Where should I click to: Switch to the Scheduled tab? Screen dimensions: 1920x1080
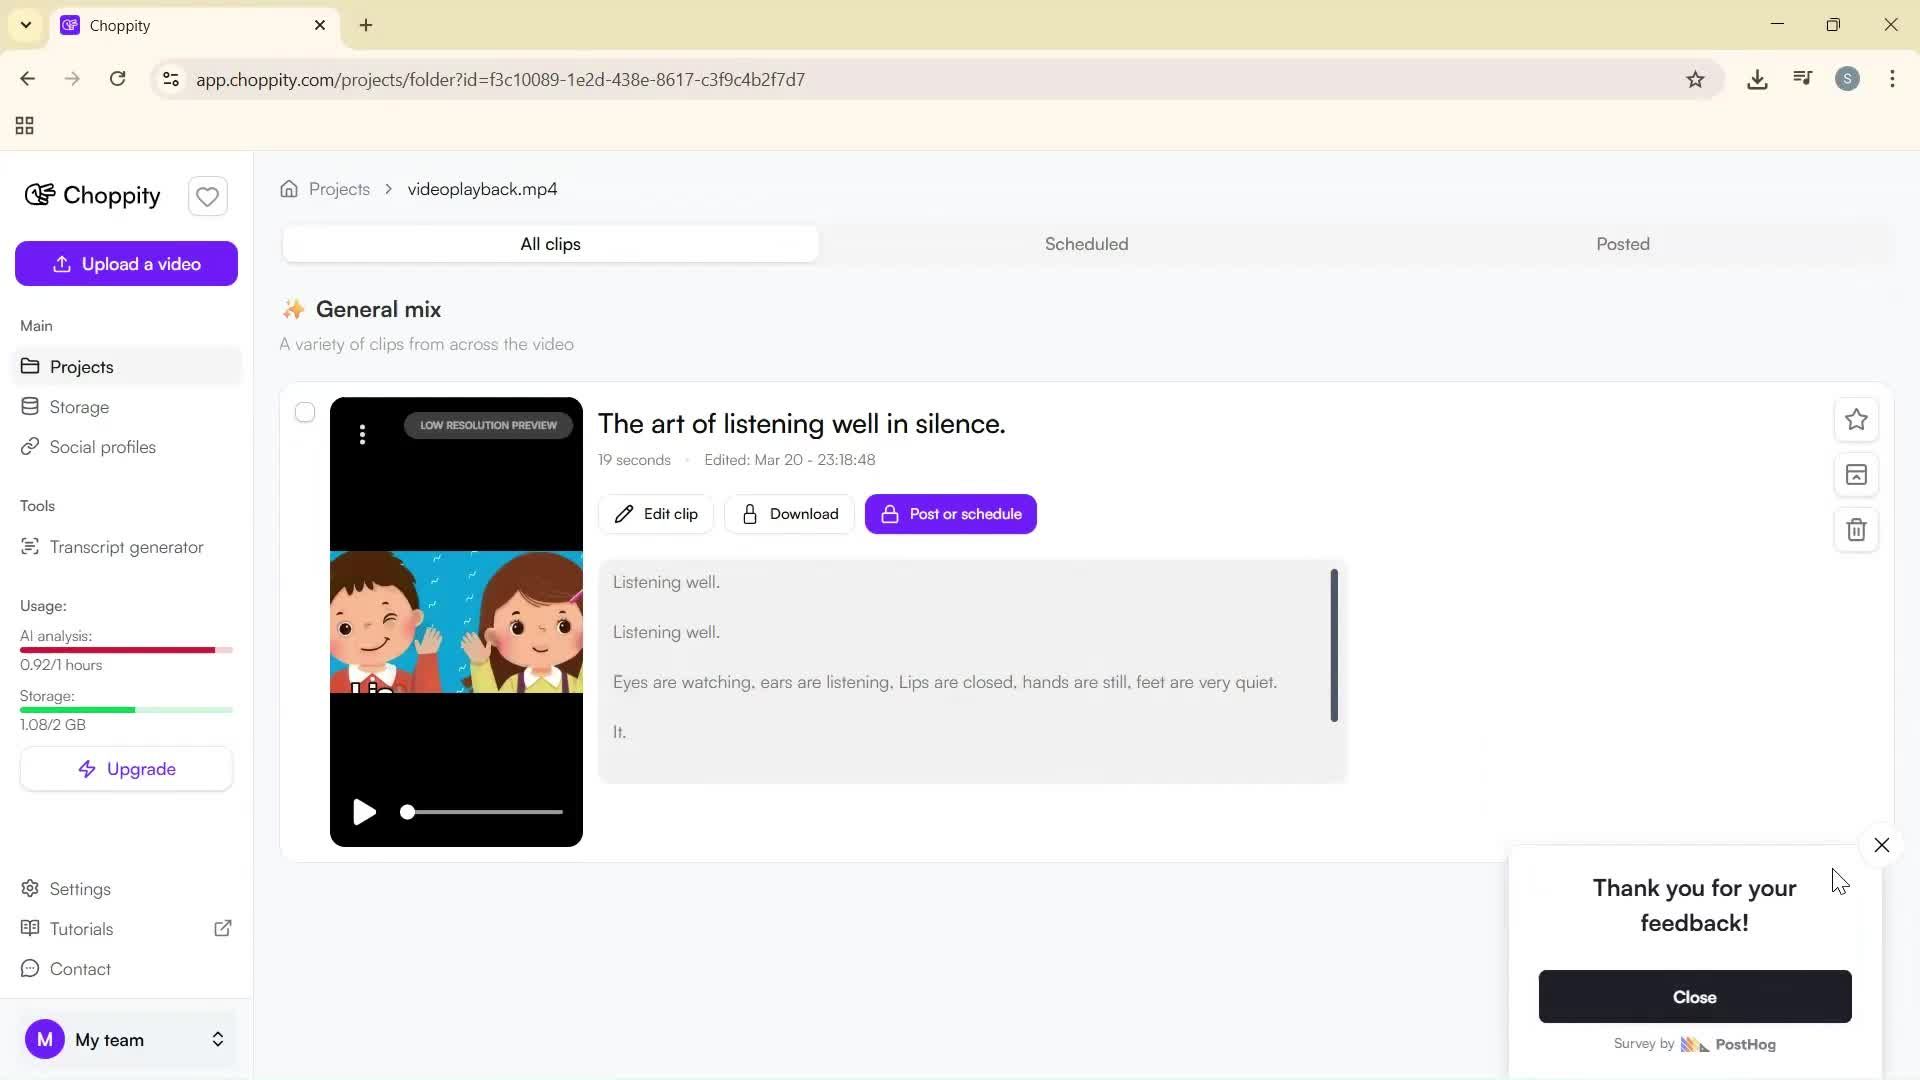(x=1086, y=243)
